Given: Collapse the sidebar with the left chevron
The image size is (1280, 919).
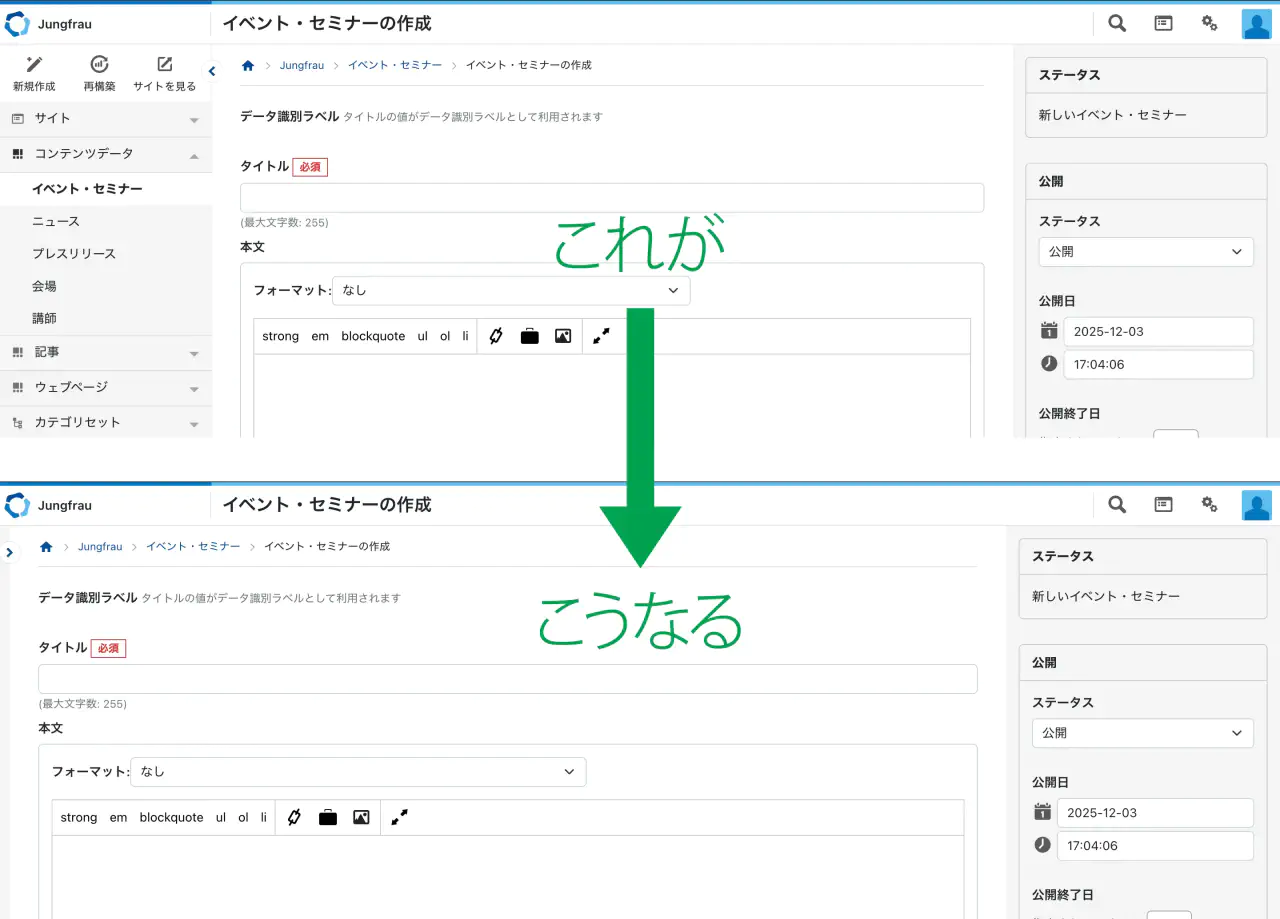Looking at the screenshot, I should pyautogui.click(x=211, y=71).
